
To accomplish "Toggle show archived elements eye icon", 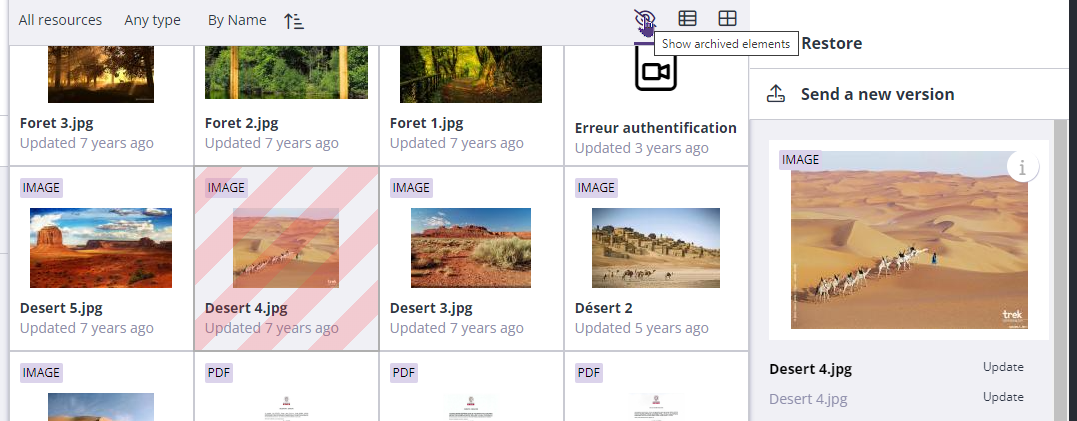I will point(645,19).
